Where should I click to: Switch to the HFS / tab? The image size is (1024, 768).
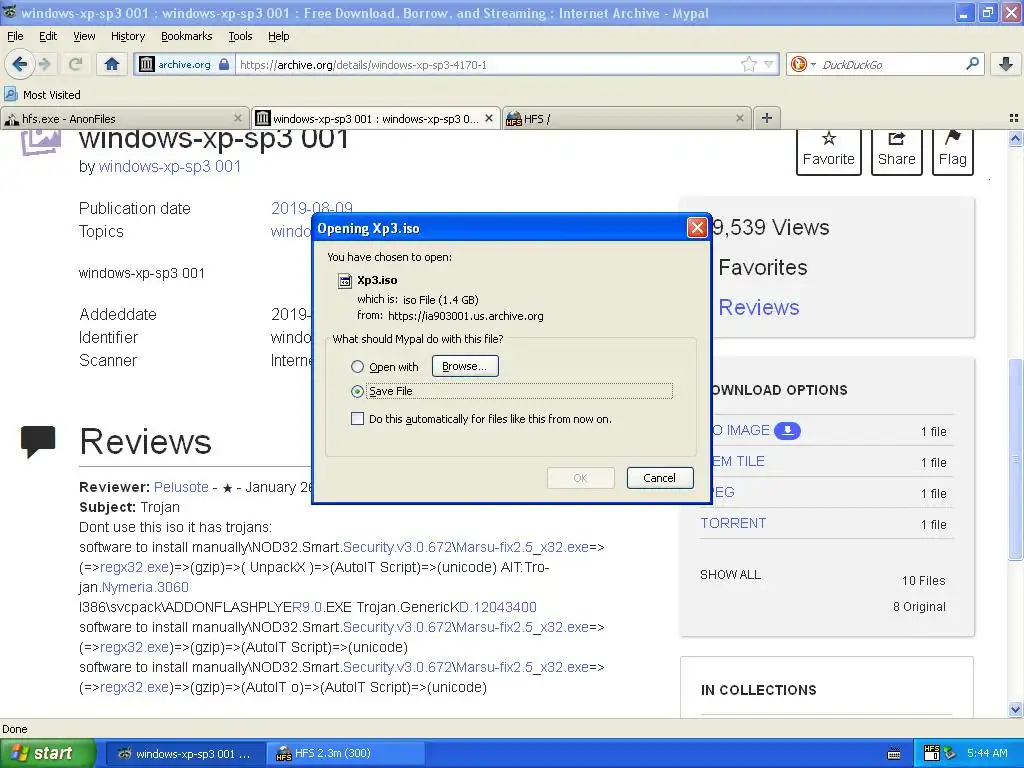(x=626, y=118)
